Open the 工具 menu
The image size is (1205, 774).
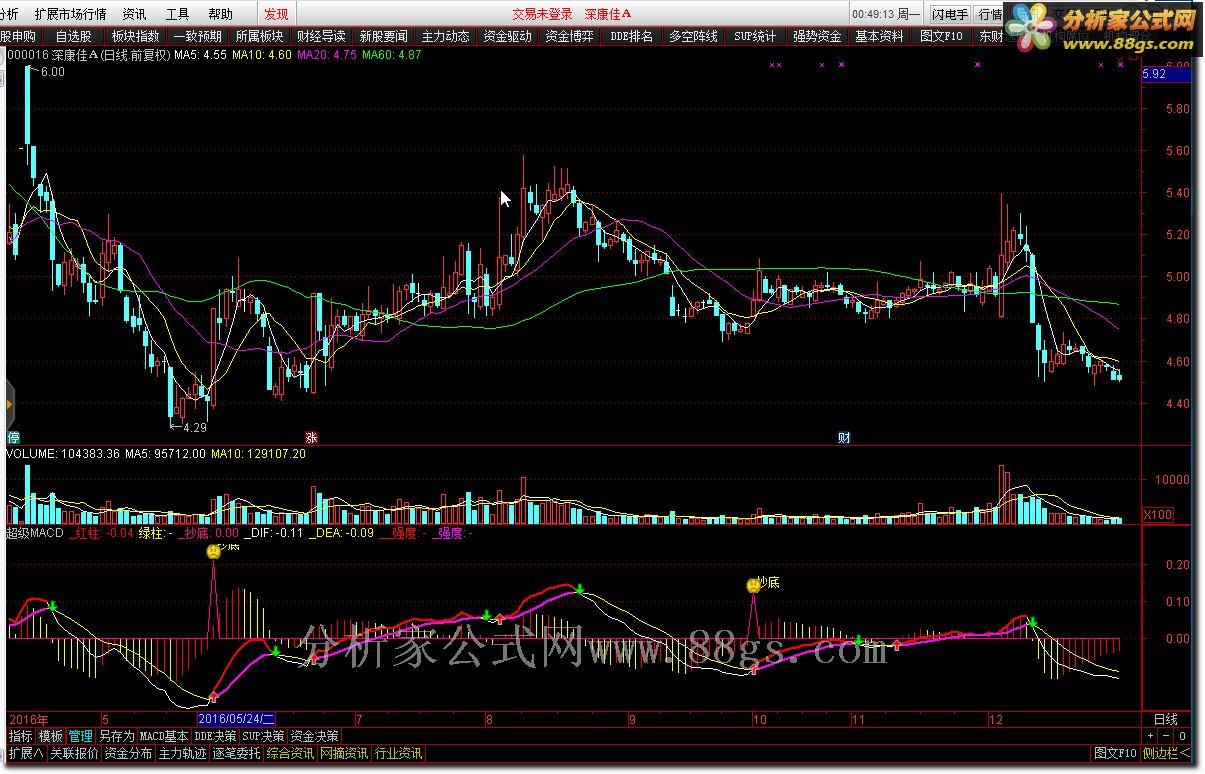pos(177,14)
